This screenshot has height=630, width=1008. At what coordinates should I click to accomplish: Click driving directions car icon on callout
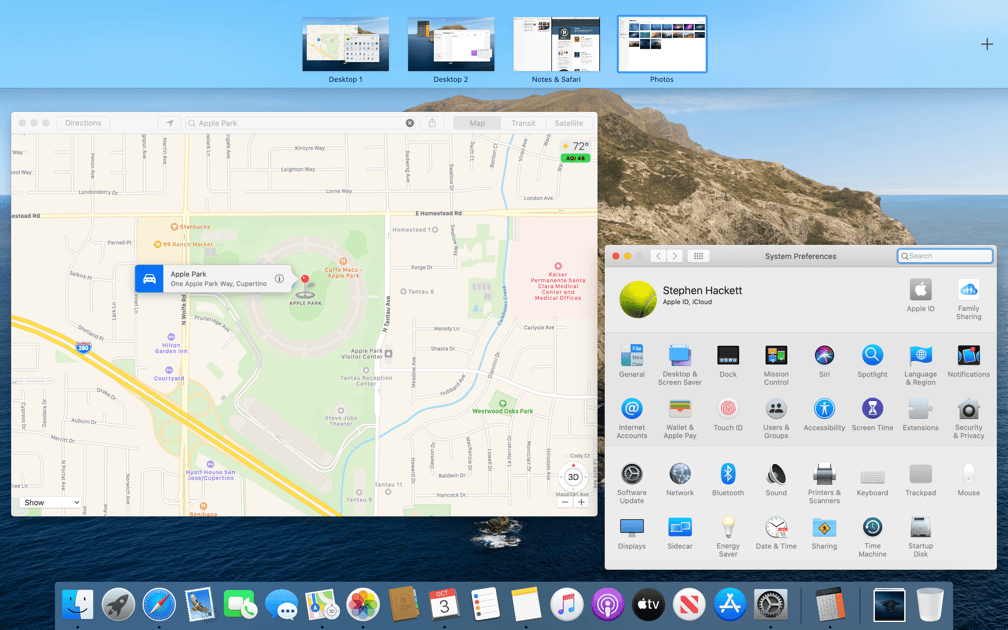tap(149, 278)
